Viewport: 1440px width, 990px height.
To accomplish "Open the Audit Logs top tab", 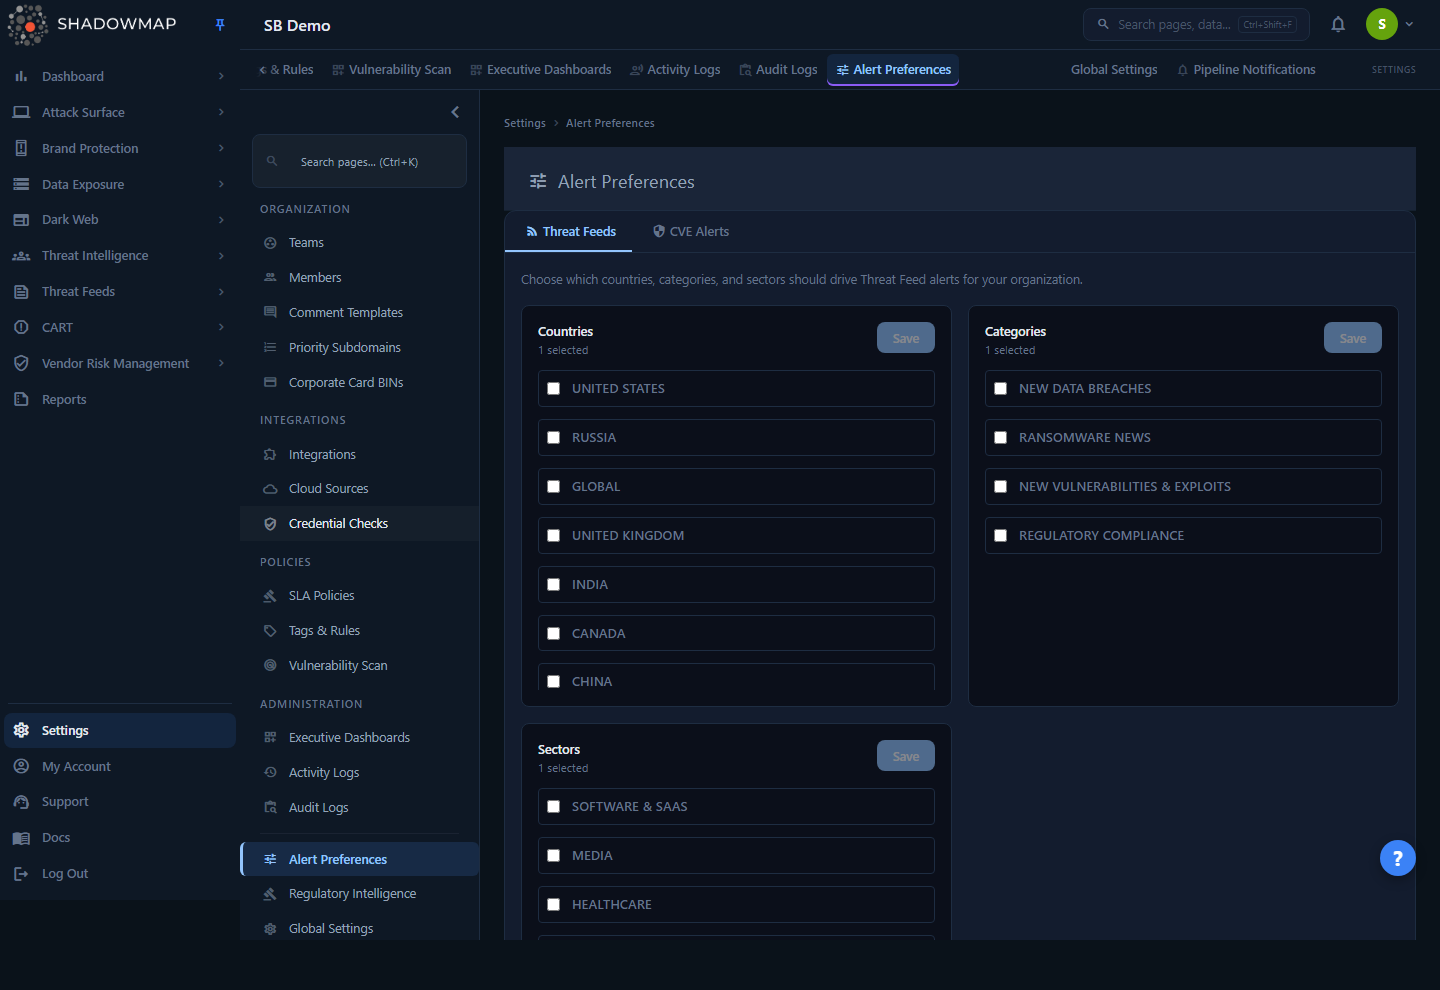I will pos(778,69).
